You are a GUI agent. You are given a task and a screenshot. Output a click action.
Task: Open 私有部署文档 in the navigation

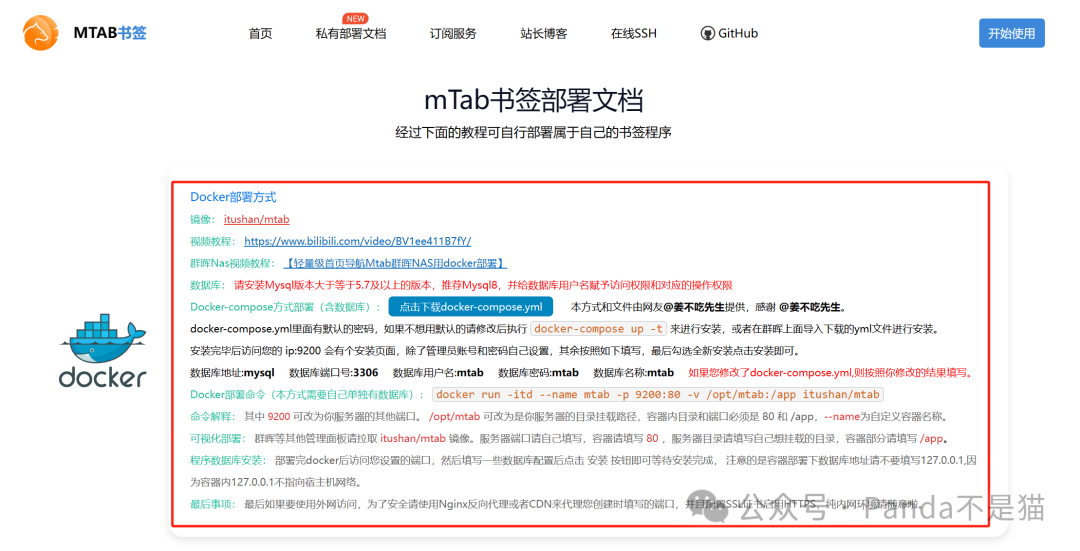tap(351, 33)
